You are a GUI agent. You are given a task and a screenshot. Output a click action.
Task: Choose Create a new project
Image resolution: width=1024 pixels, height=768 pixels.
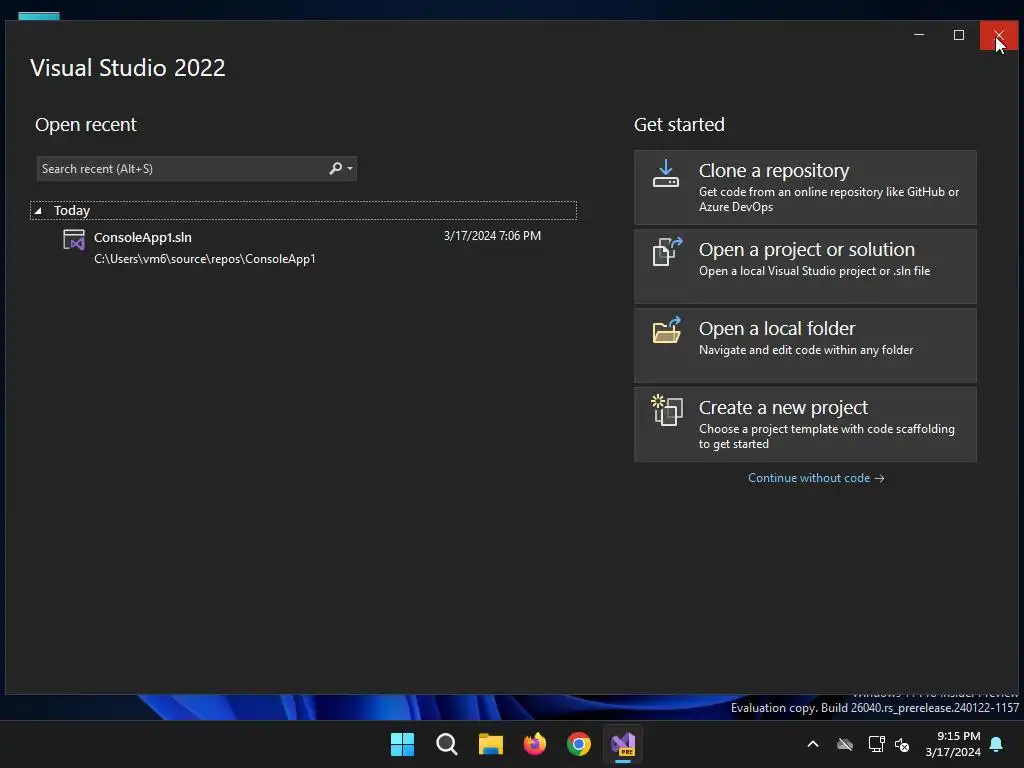(805, 424)
